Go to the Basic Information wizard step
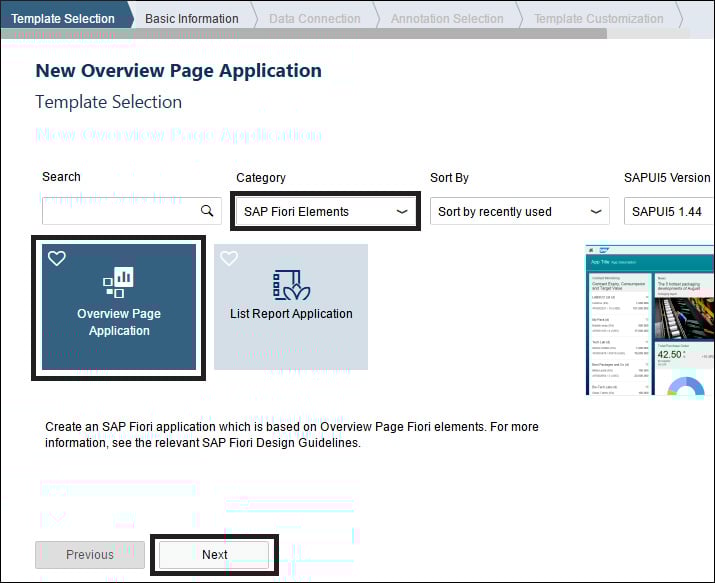Image resolution: width=715 pixels, height=583 pixels. click(192, 19)
